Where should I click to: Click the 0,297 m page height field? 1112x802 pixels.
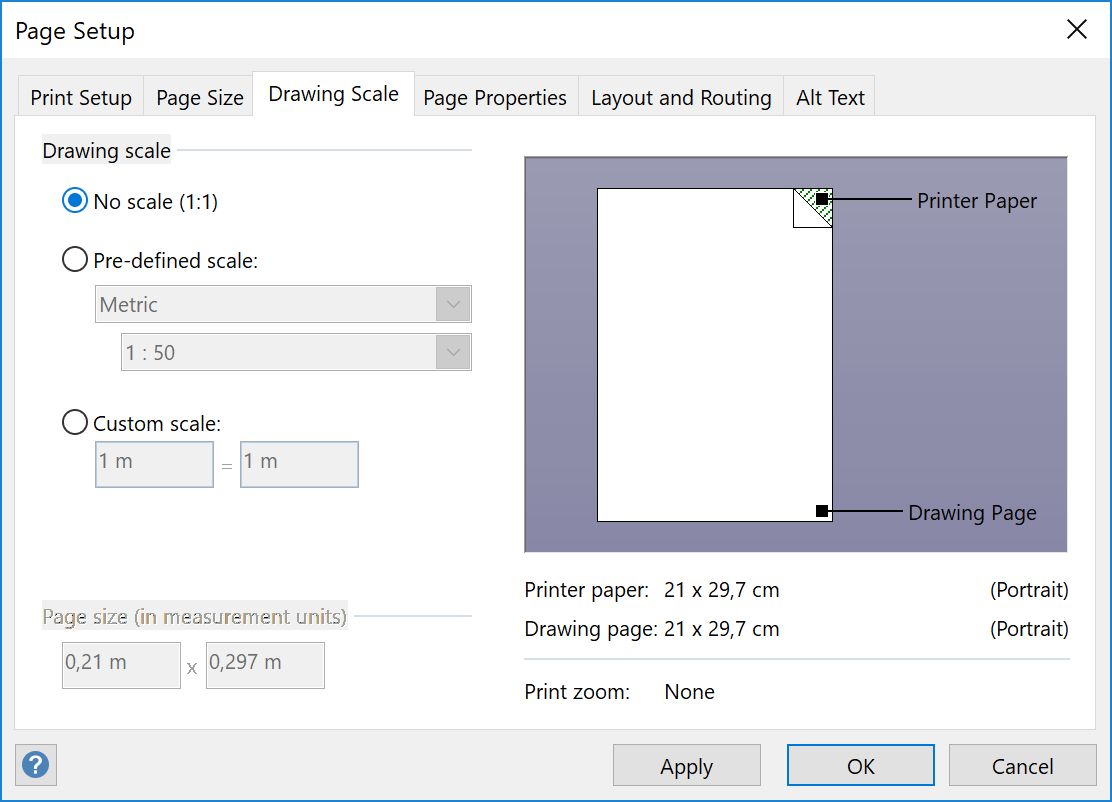[x=265, y=665]
